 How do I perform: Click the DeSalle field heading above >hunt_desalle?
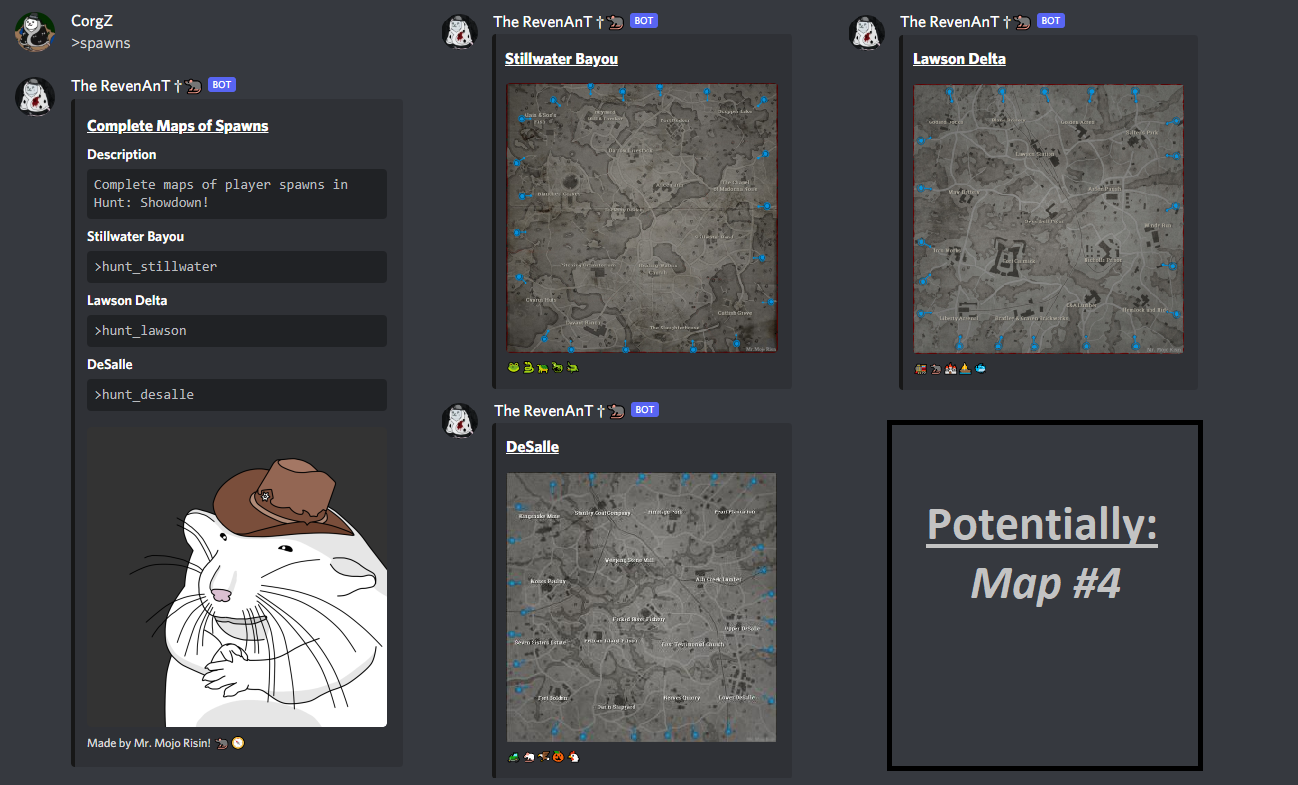110,365
